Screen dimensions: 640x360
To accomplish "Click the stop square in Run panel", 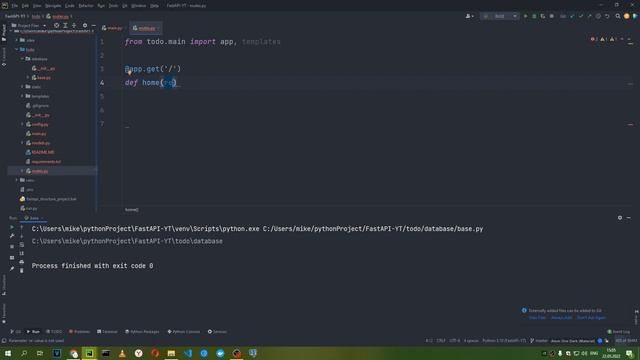I will pos(12,247).
